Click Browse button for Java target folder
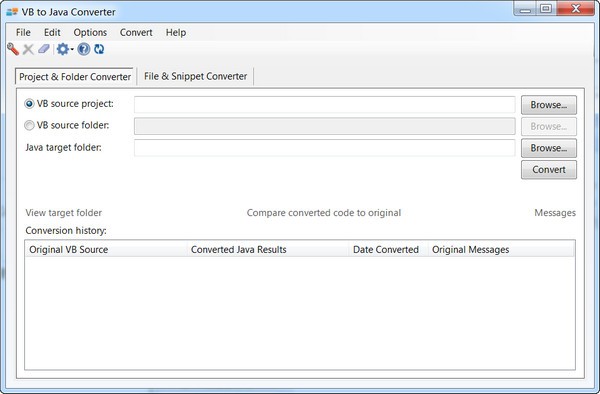 pos(549,148)
